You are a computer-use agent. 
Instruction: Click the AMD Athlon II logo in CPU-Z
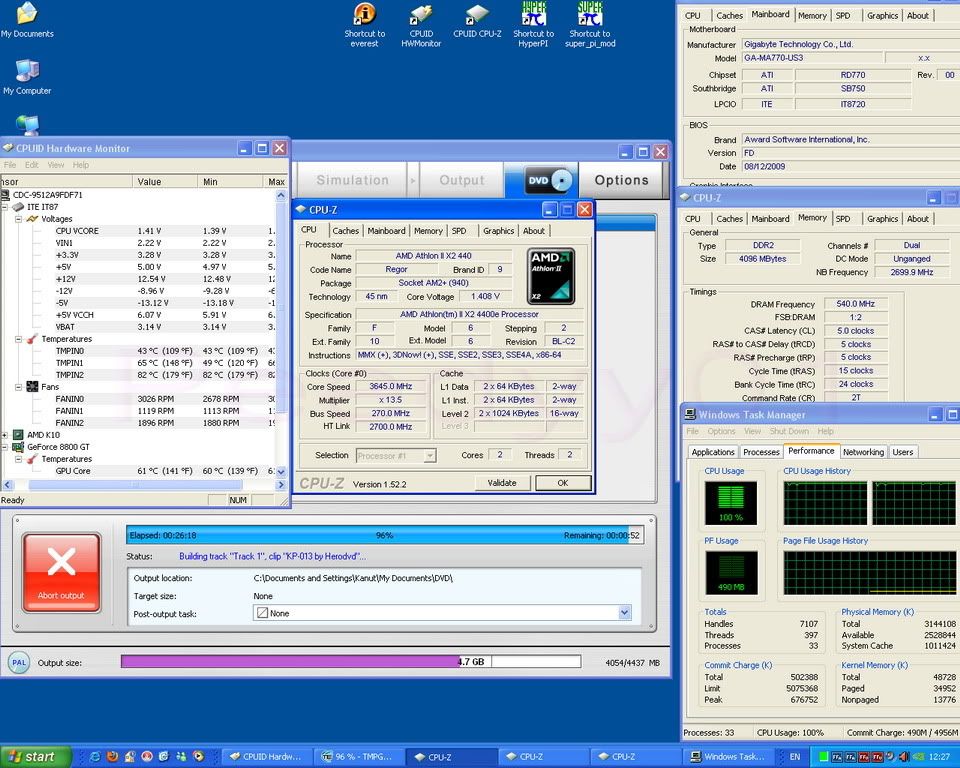coord(550,276)
